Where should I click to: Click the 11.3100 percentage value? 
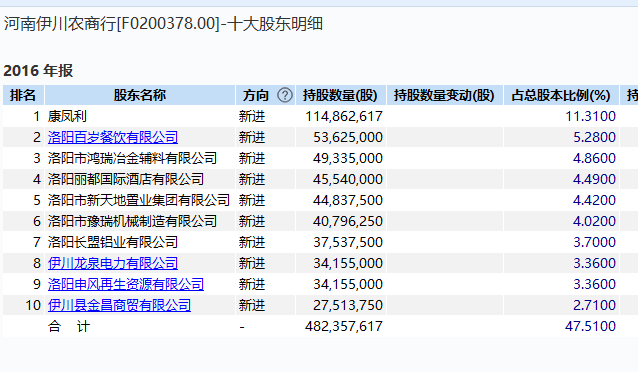pyautogui.click(x=590, y=116)
